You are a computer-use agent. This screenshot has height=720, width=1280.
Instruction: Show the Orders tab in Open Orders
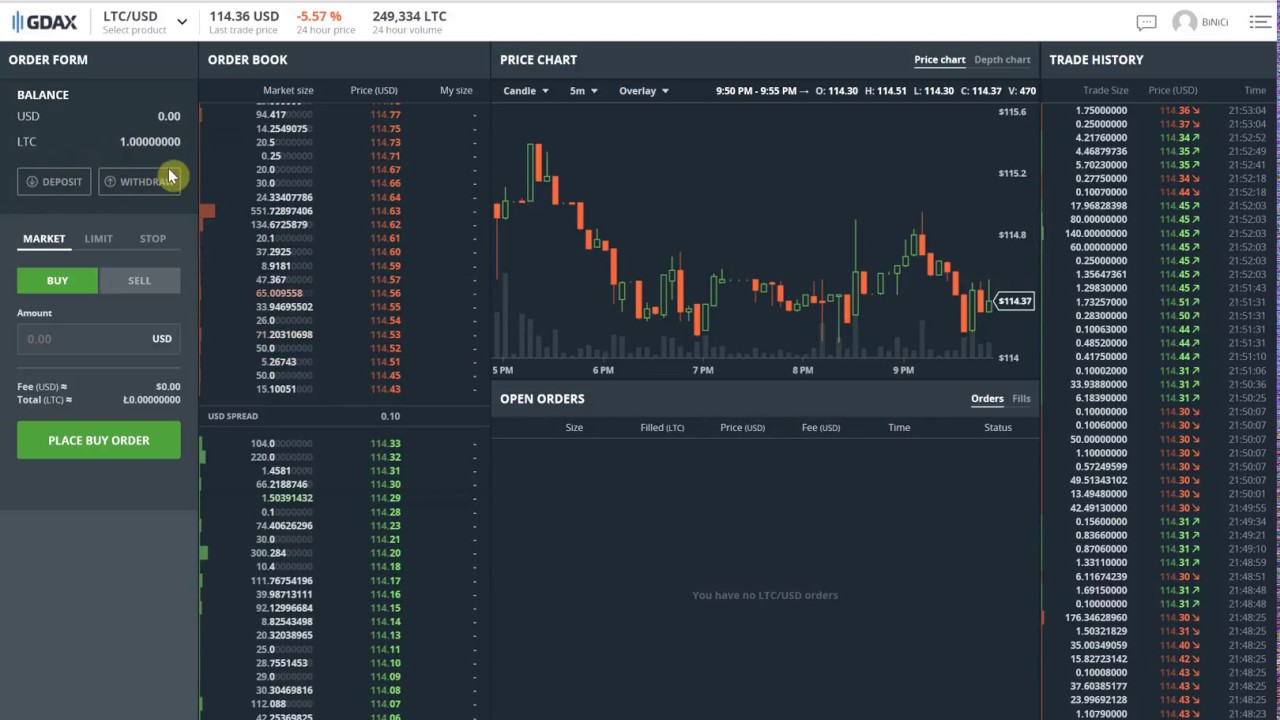tap(987, 399)
